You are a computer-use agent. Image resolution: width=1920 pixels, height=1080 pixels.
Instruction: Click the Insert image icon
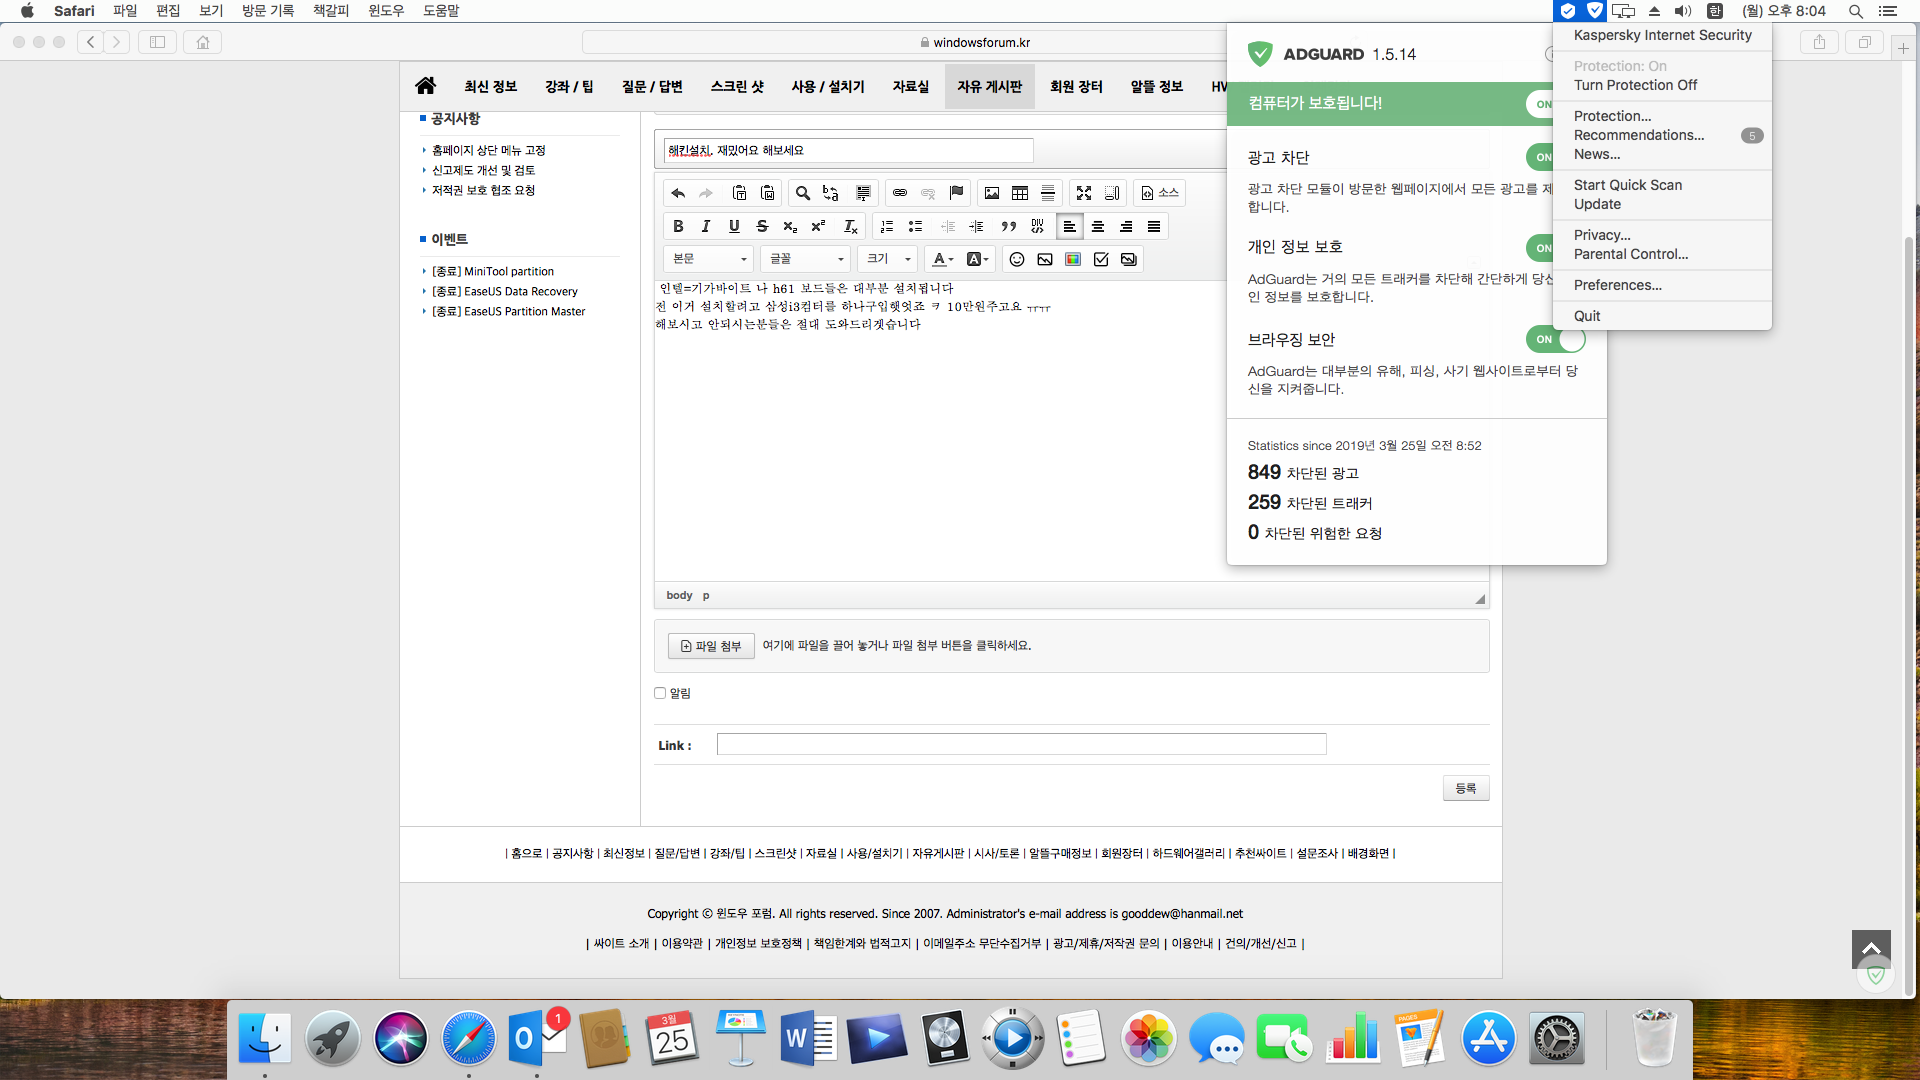pos(992,193)
